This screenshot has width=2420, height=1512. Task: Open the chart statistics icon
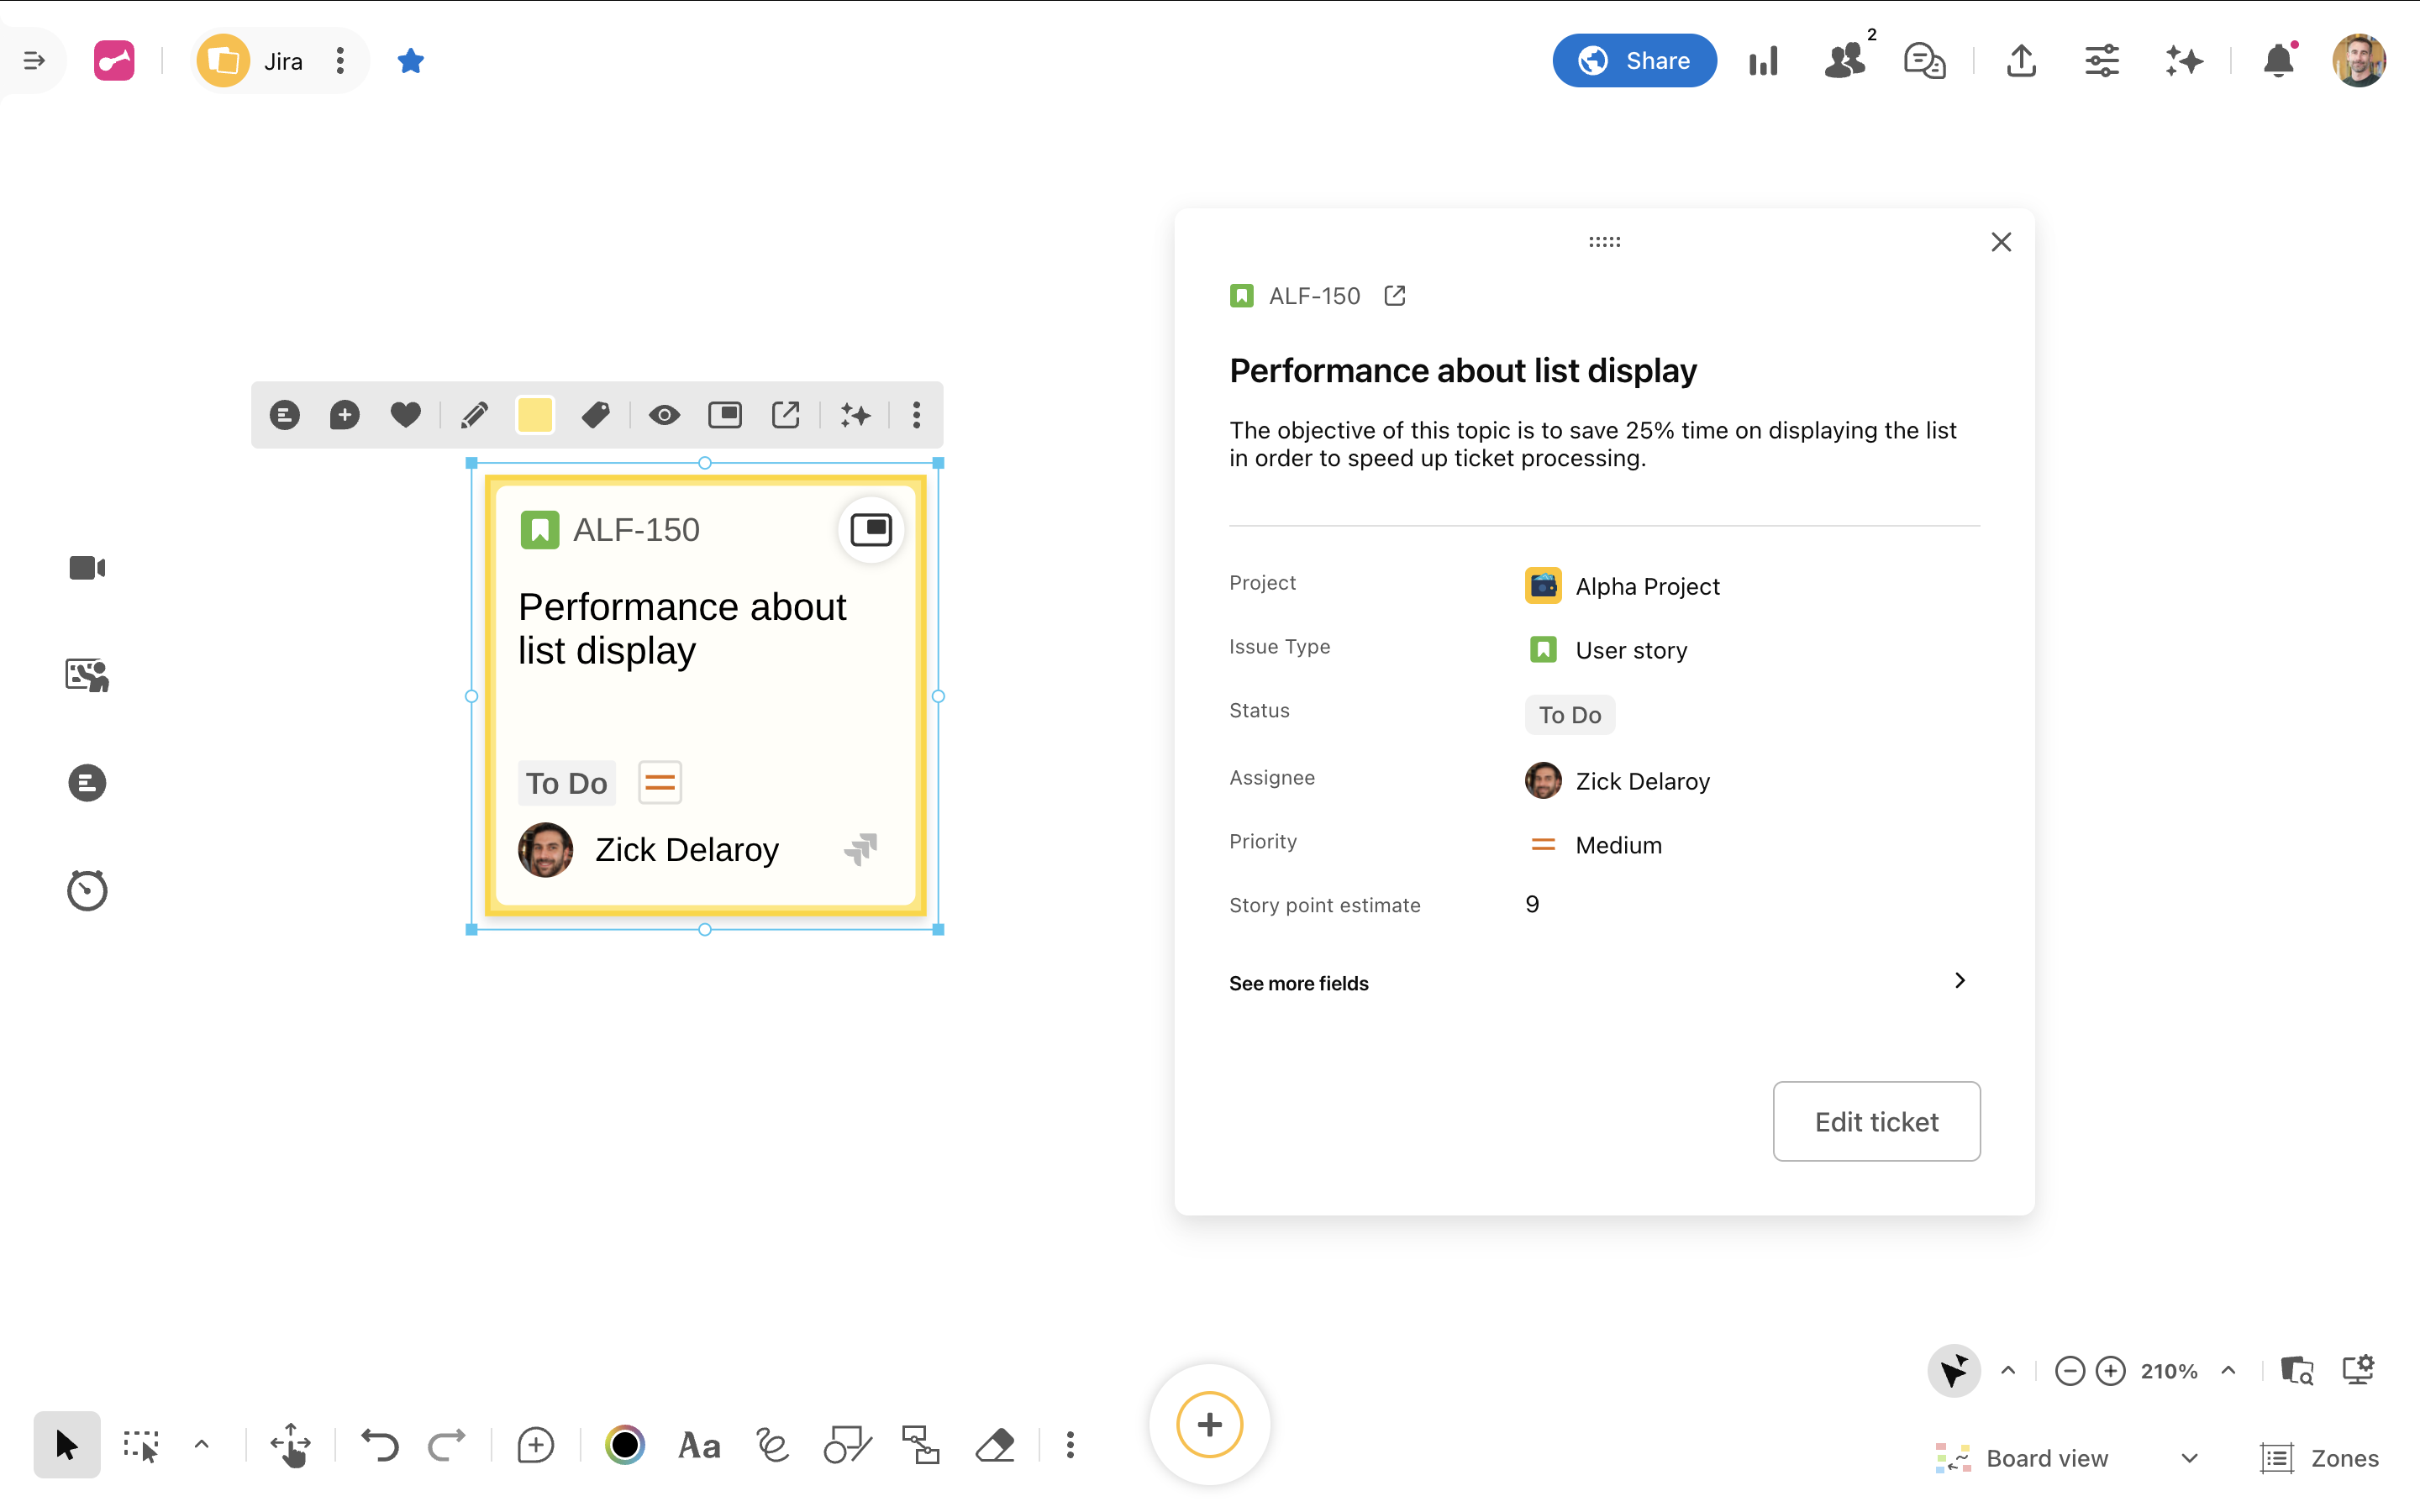[x=1764, y=61]
